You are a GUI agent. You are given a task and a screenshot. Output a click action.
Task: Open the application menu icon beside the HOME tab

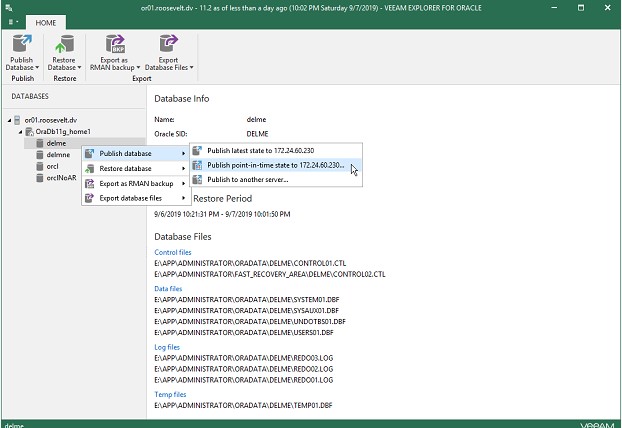(x=13, y=23)
